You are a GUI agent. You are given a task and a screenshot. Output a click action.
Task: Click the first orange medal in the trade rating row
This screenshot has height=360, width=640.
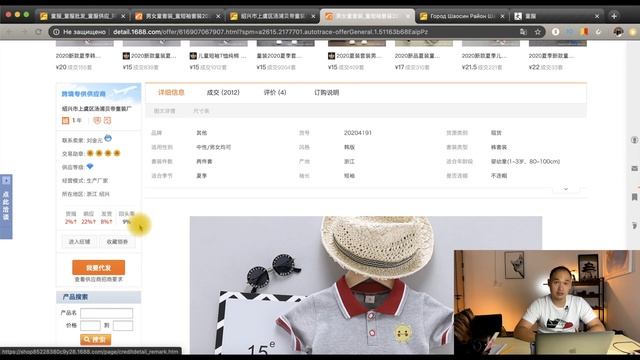coord(90,153)
